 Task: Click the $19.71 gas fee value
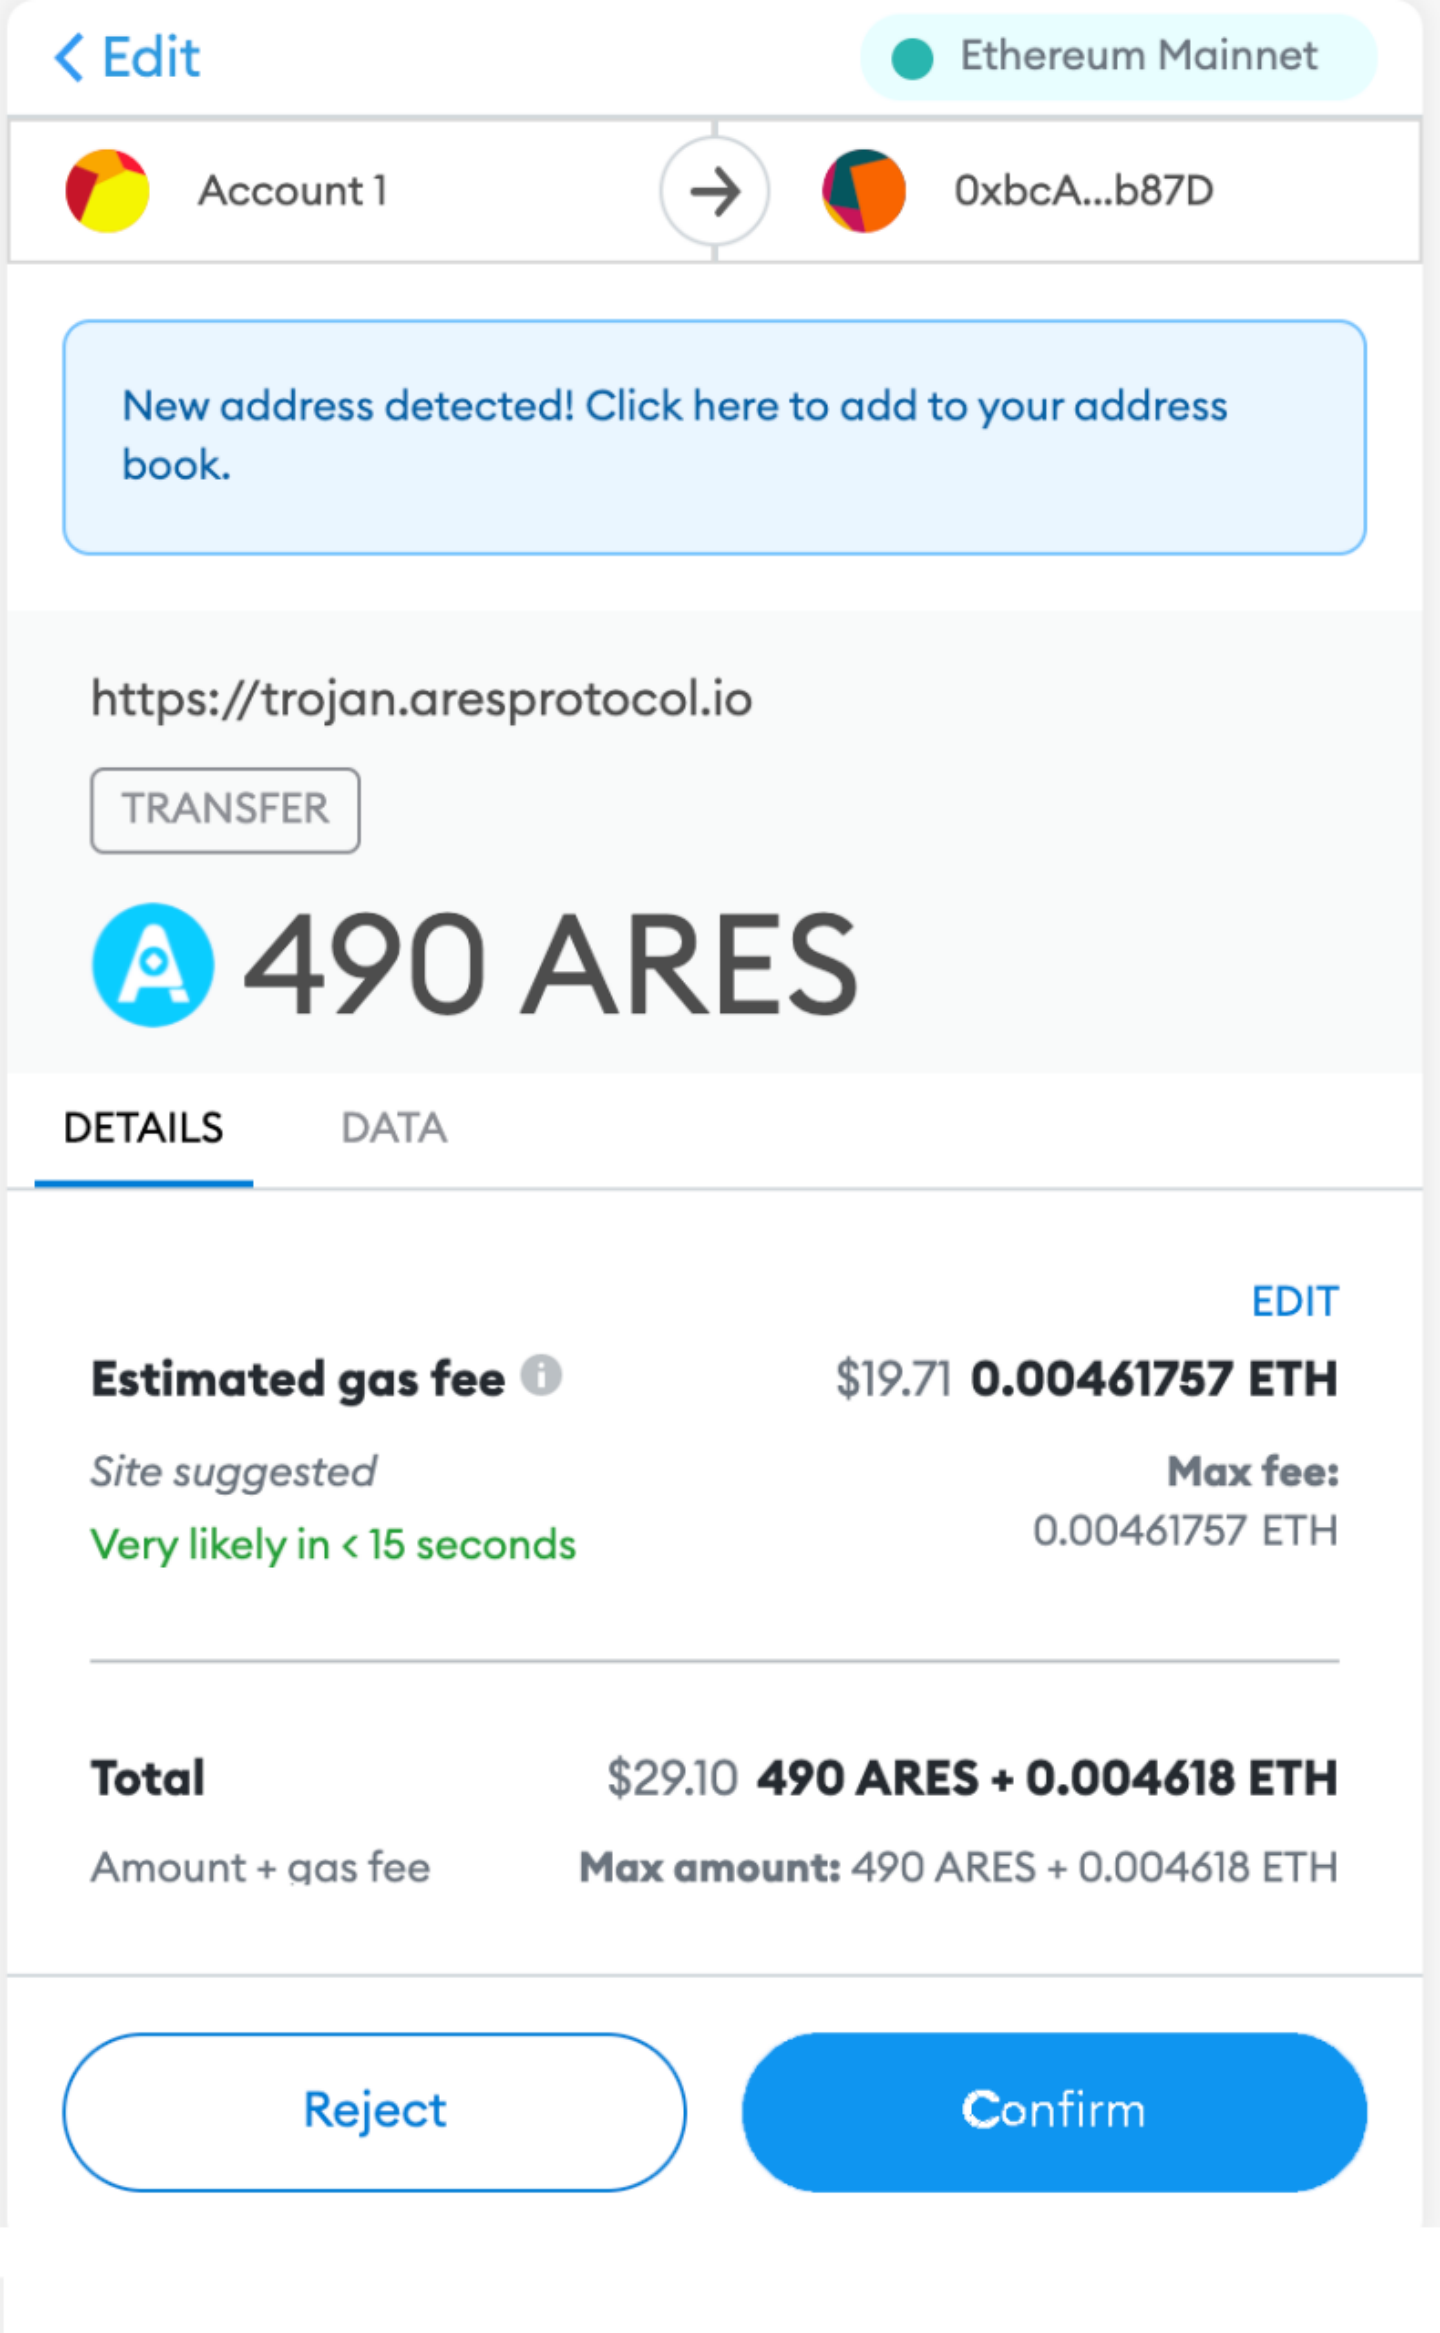pos(893,1379)
